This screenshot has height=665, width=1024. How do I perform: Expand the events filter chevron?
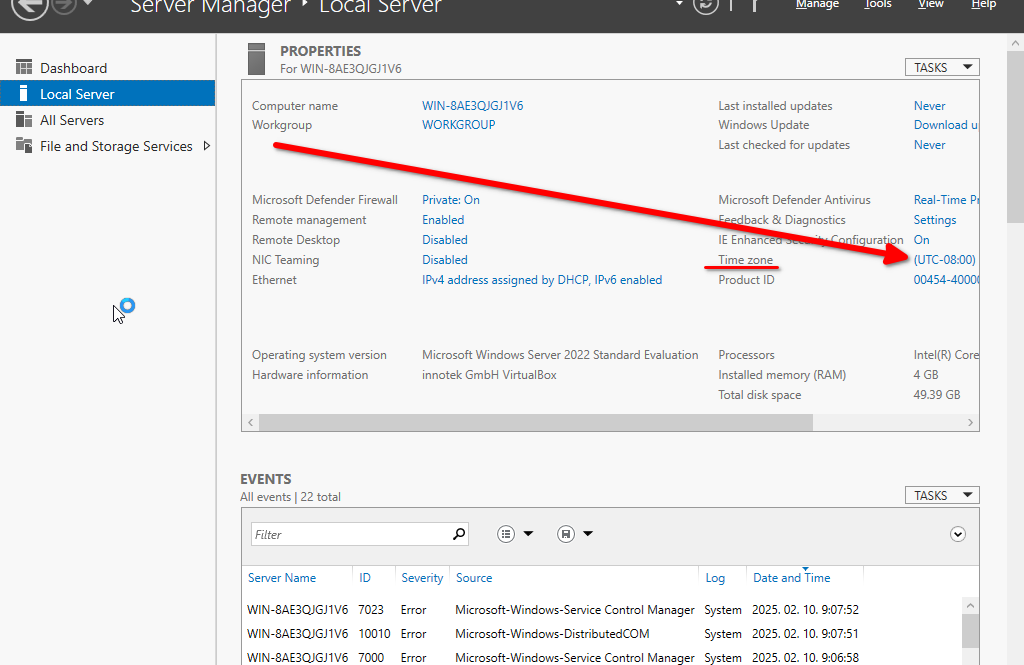958,534
